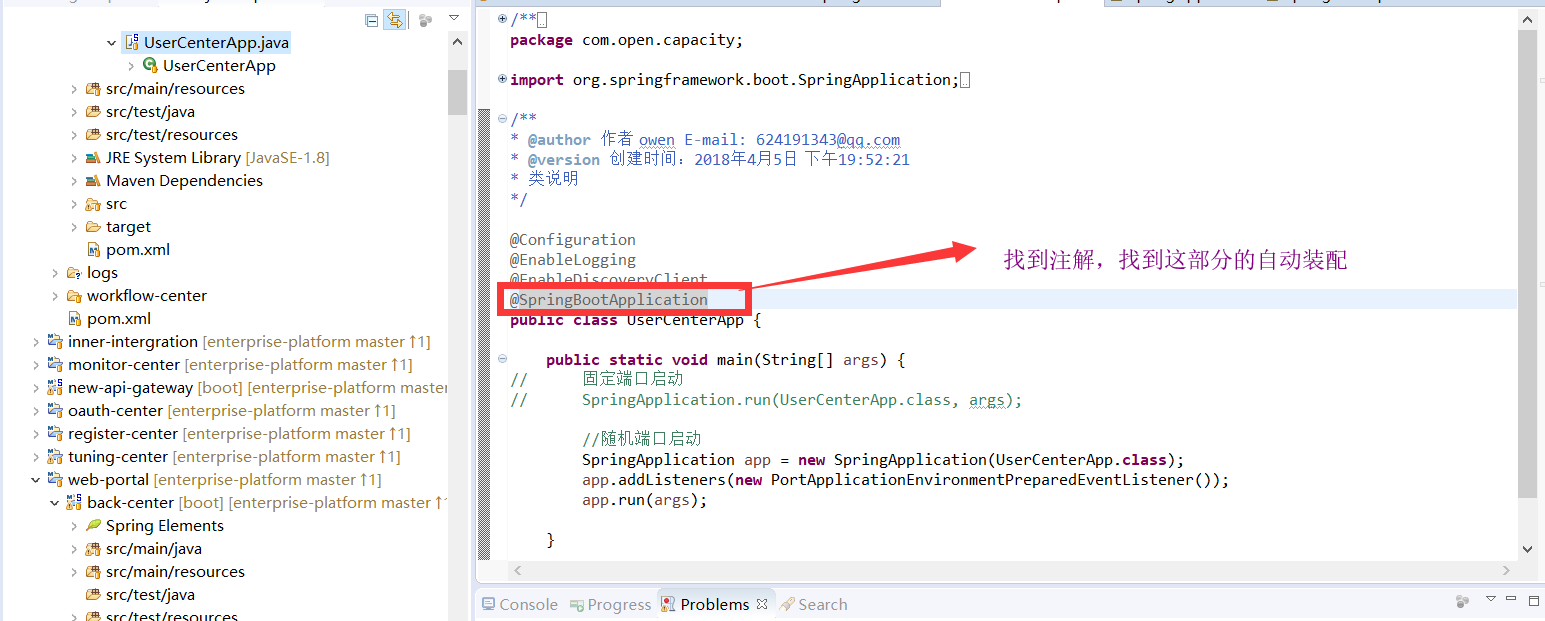Minimize the bottom Problems panel
Screen dimensions: 1545x621
point(1512,599)
